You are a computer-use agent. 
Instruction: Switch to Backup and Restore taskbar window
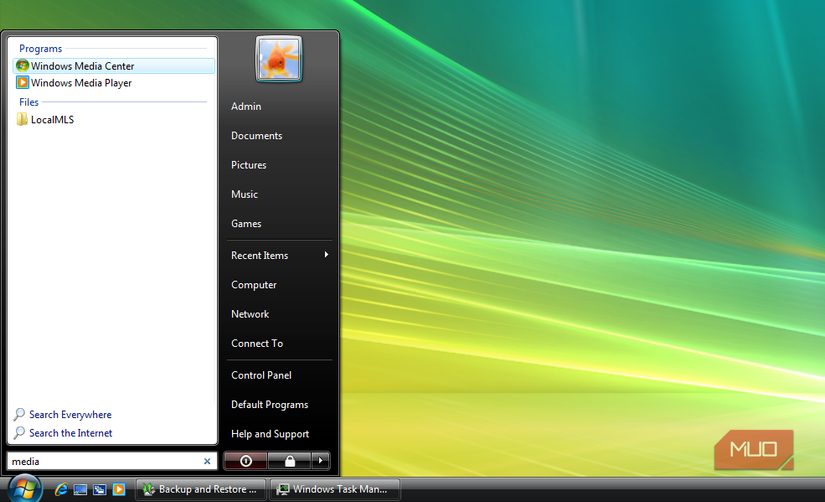click(201, 489)
